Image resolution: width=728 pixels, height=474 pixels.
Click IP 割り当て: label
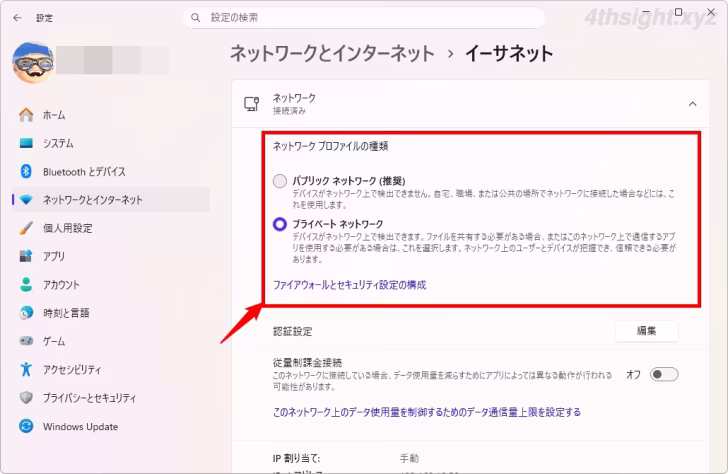coord(296,458)
